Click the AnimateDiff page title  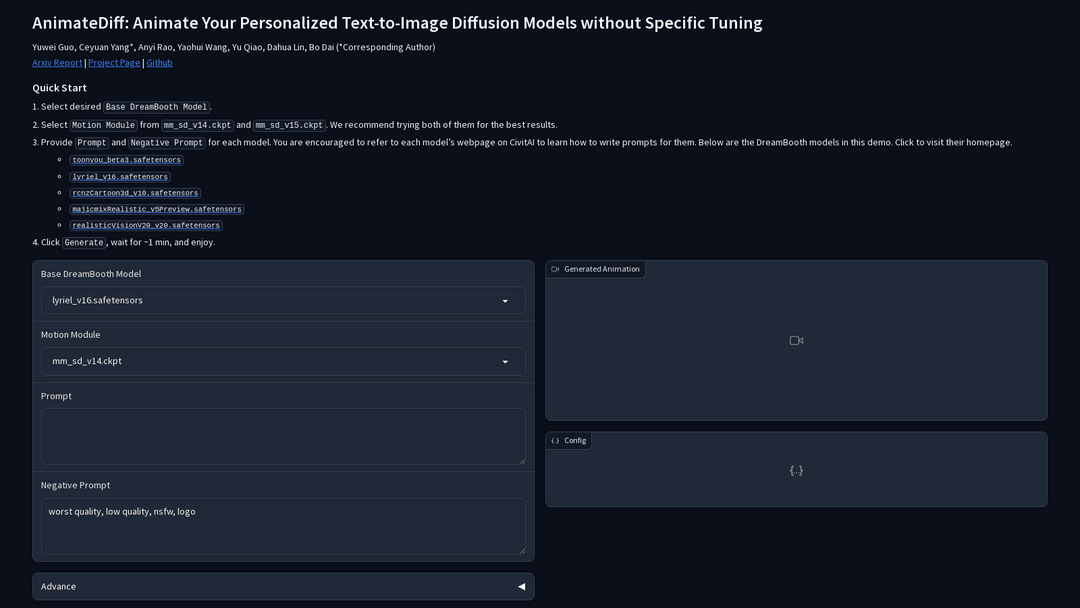pyautogui.click(x=397, y=23)
